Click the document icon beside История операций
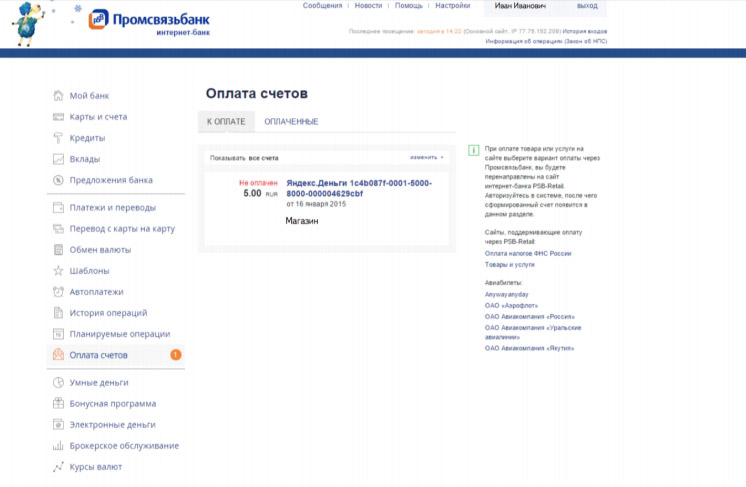 [58, 313]
